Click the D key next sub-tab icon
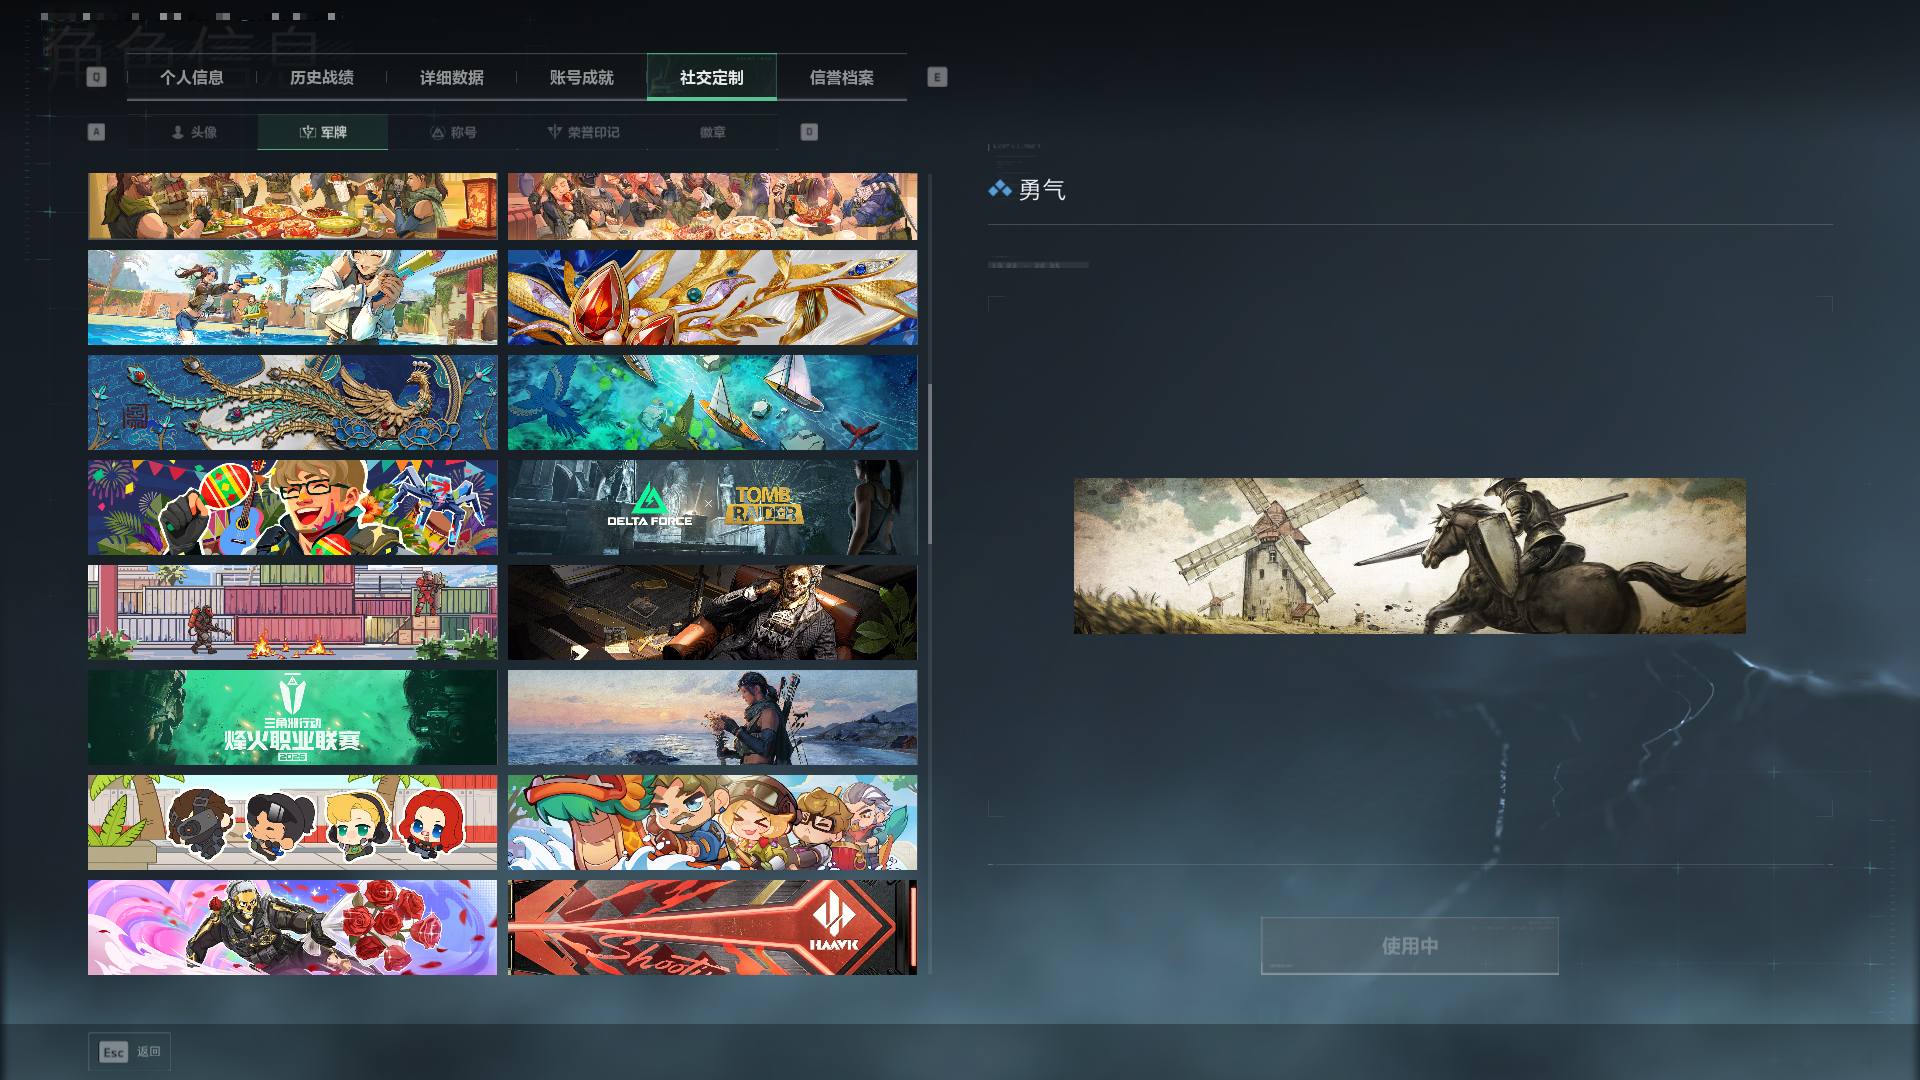Viewport: 1920px width, 1080px height. [x=809, y=132]
